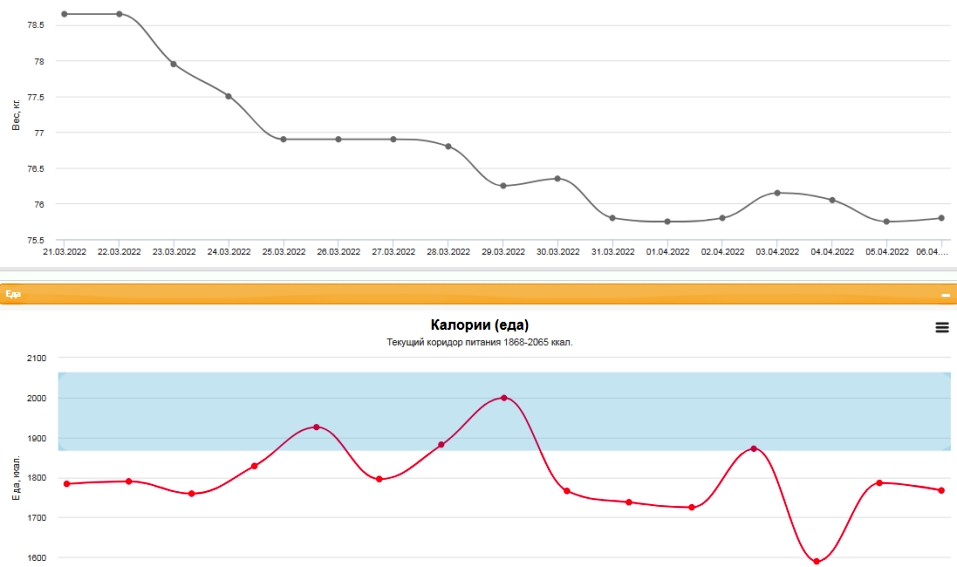
Task: Select weight data point for 29.03.2022
Action: [504, 186]
